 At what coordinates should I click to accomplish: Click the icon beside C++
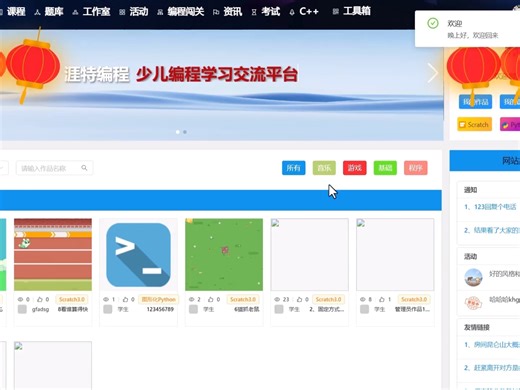point(292,12)
